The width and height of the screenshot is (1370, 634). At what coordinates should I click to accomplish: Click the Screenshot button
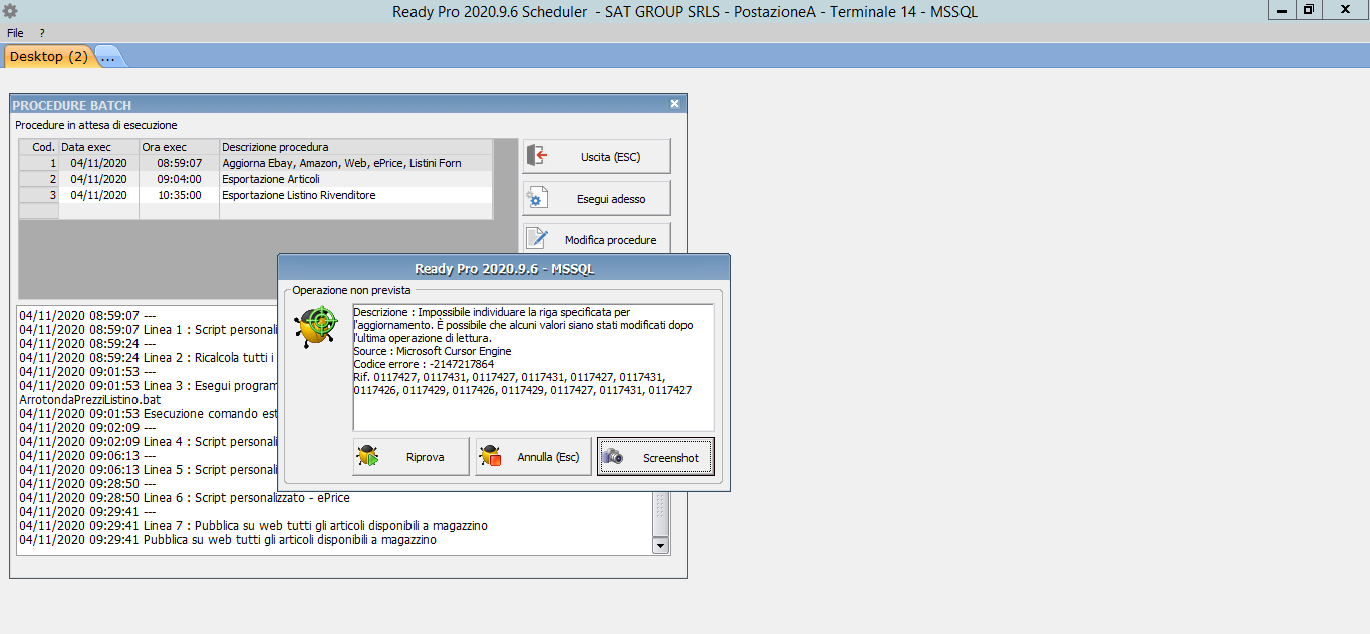pyautogui.click(x=656, y=457)
